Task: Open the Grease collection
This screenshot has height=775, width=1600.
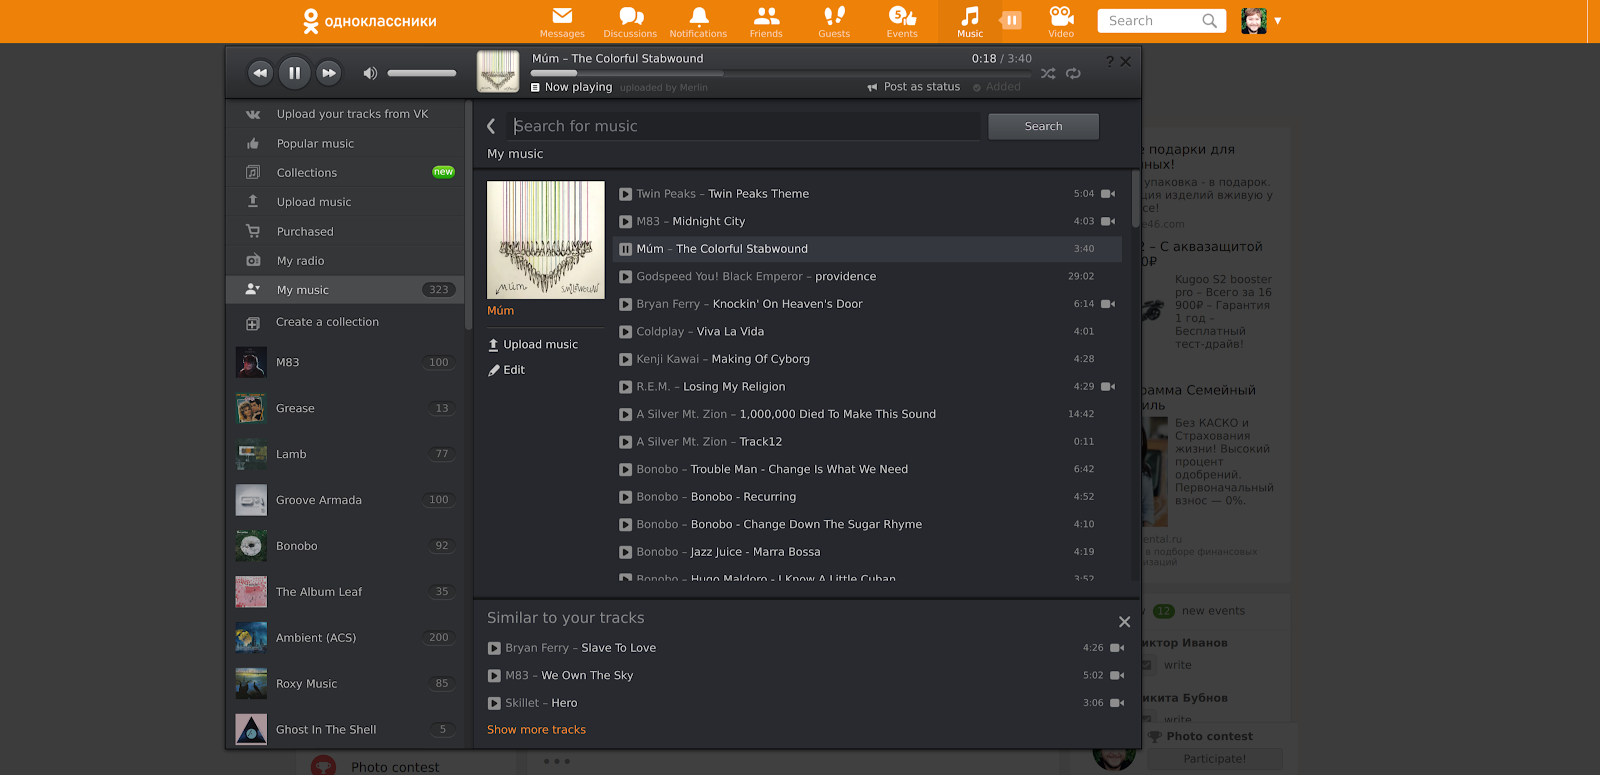Action: coord(346,408)
